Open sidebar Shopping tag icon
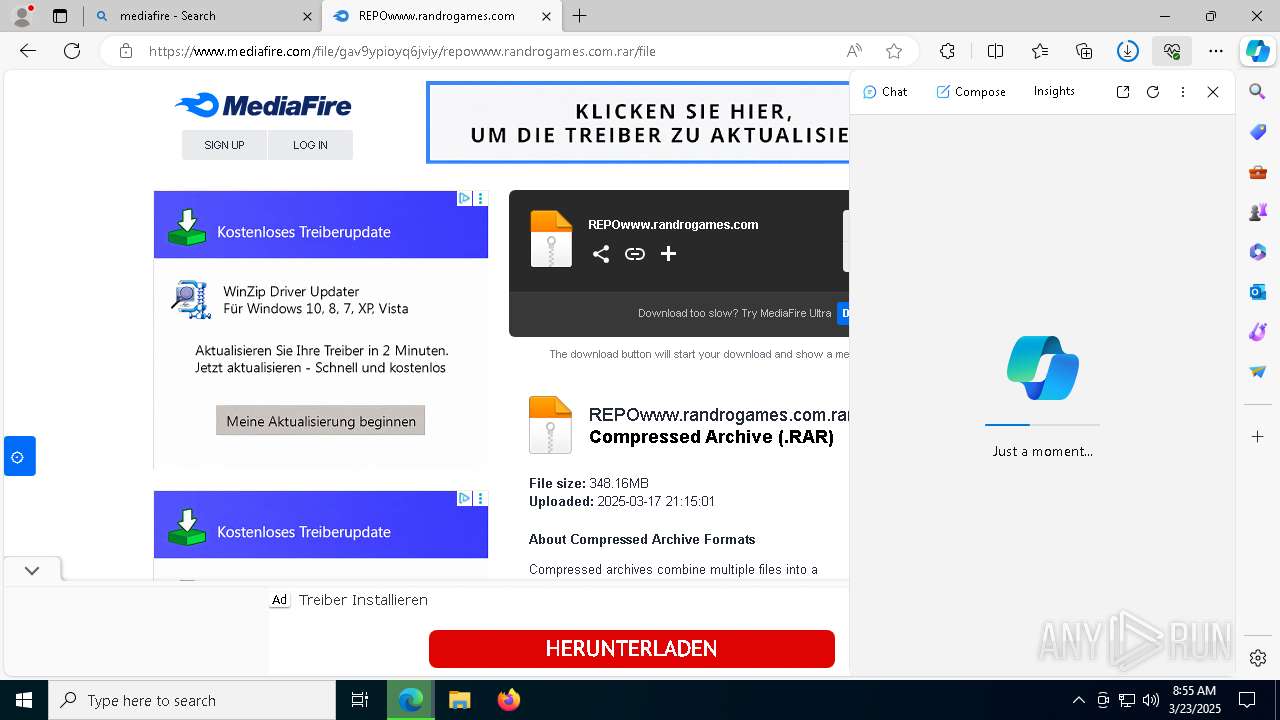 click(x=1258, y=132)
